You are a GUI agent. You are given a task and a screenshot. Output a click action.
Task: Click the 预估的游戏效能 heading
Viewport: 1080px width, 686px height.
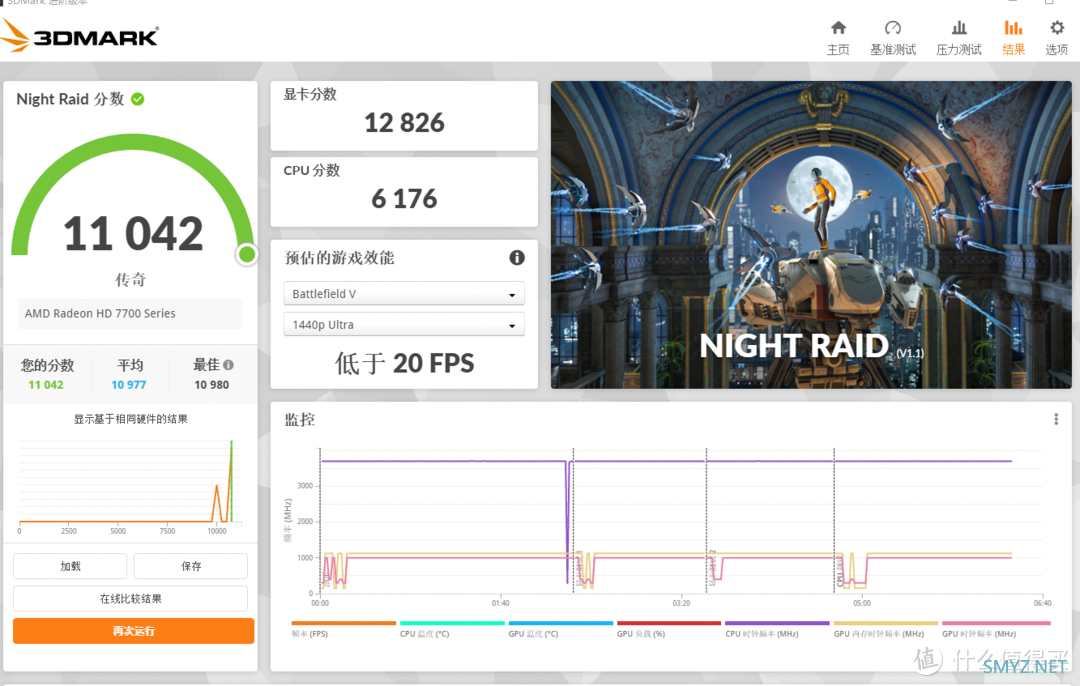tap(340, 258)
